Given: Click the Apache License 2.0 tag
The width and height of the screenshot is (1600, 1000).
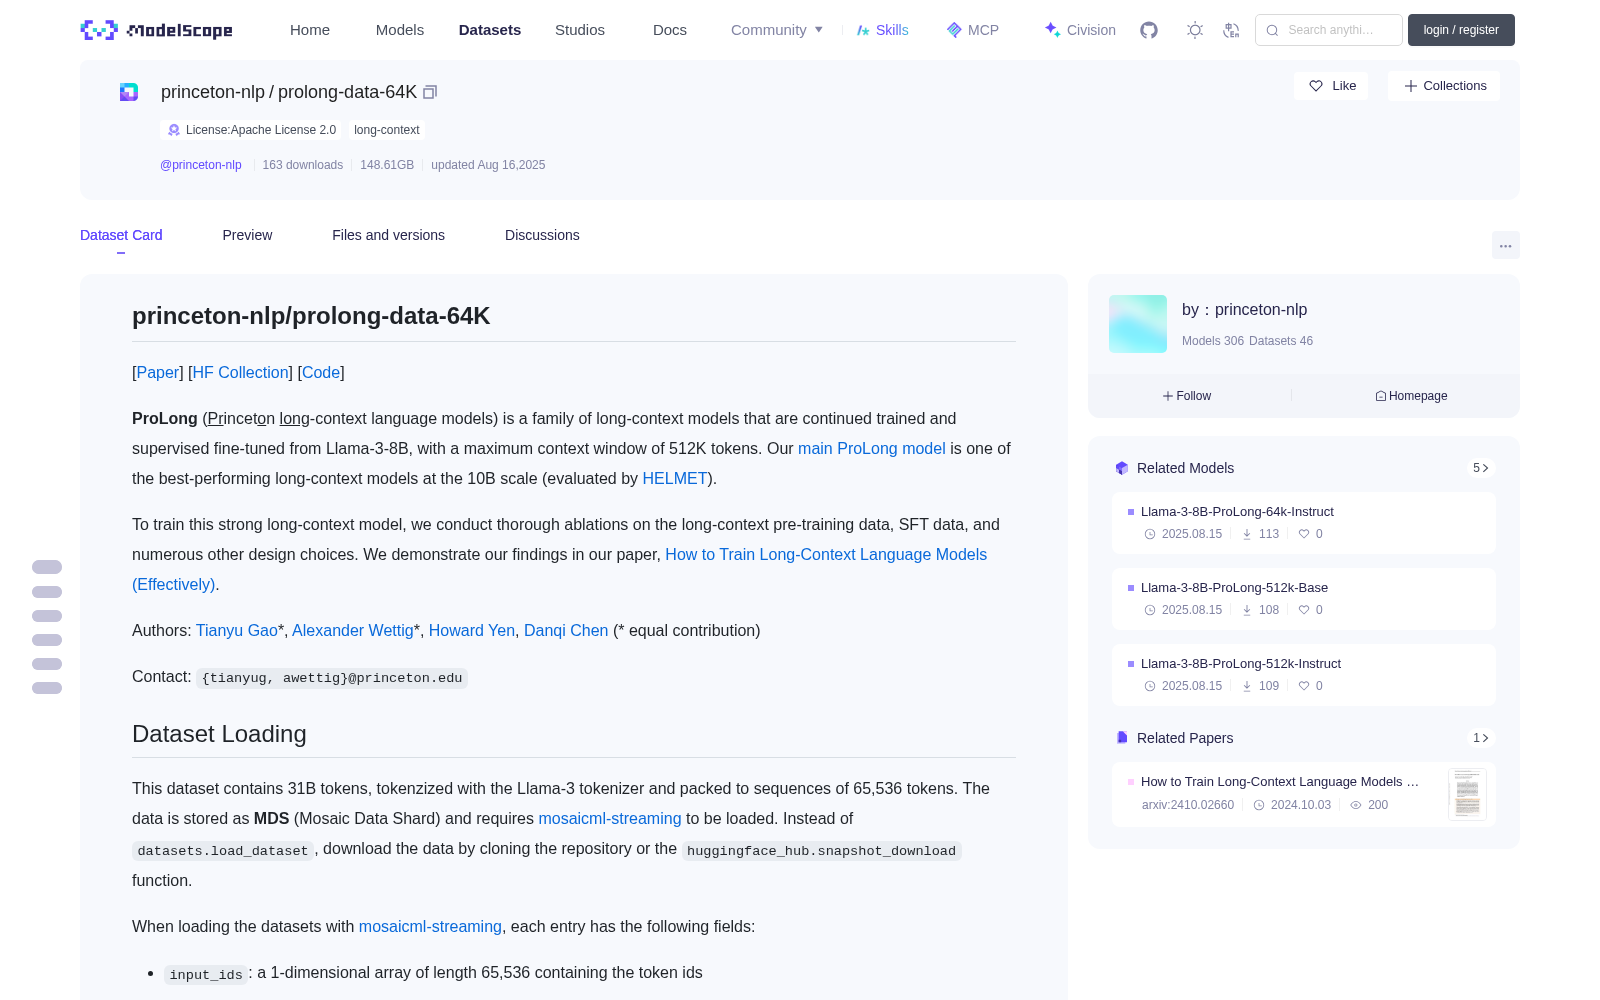Looking at the screenshot, I should tap(251, 130).
